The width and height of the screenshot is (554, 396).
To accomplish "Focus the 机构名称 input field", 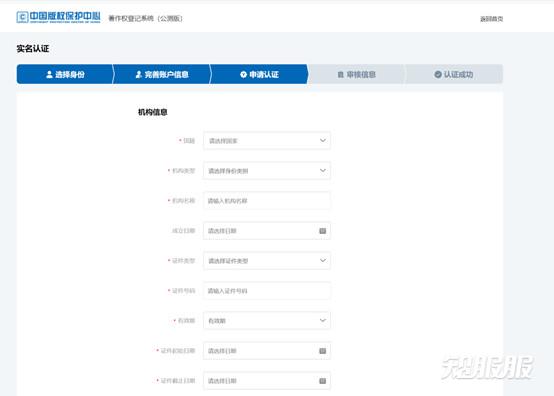I will (267, 201).
